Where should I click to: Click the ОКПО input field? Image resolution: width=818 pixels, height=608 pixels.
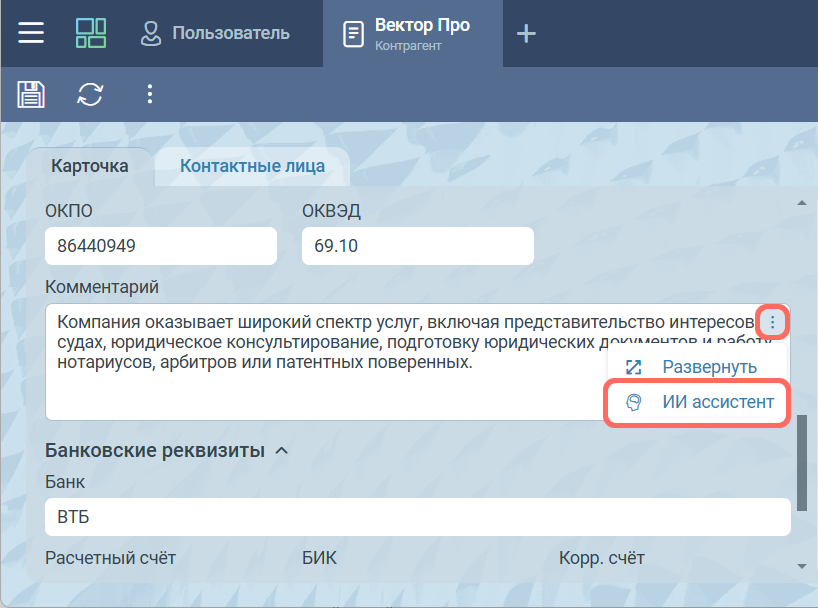[x=160, y=246]
